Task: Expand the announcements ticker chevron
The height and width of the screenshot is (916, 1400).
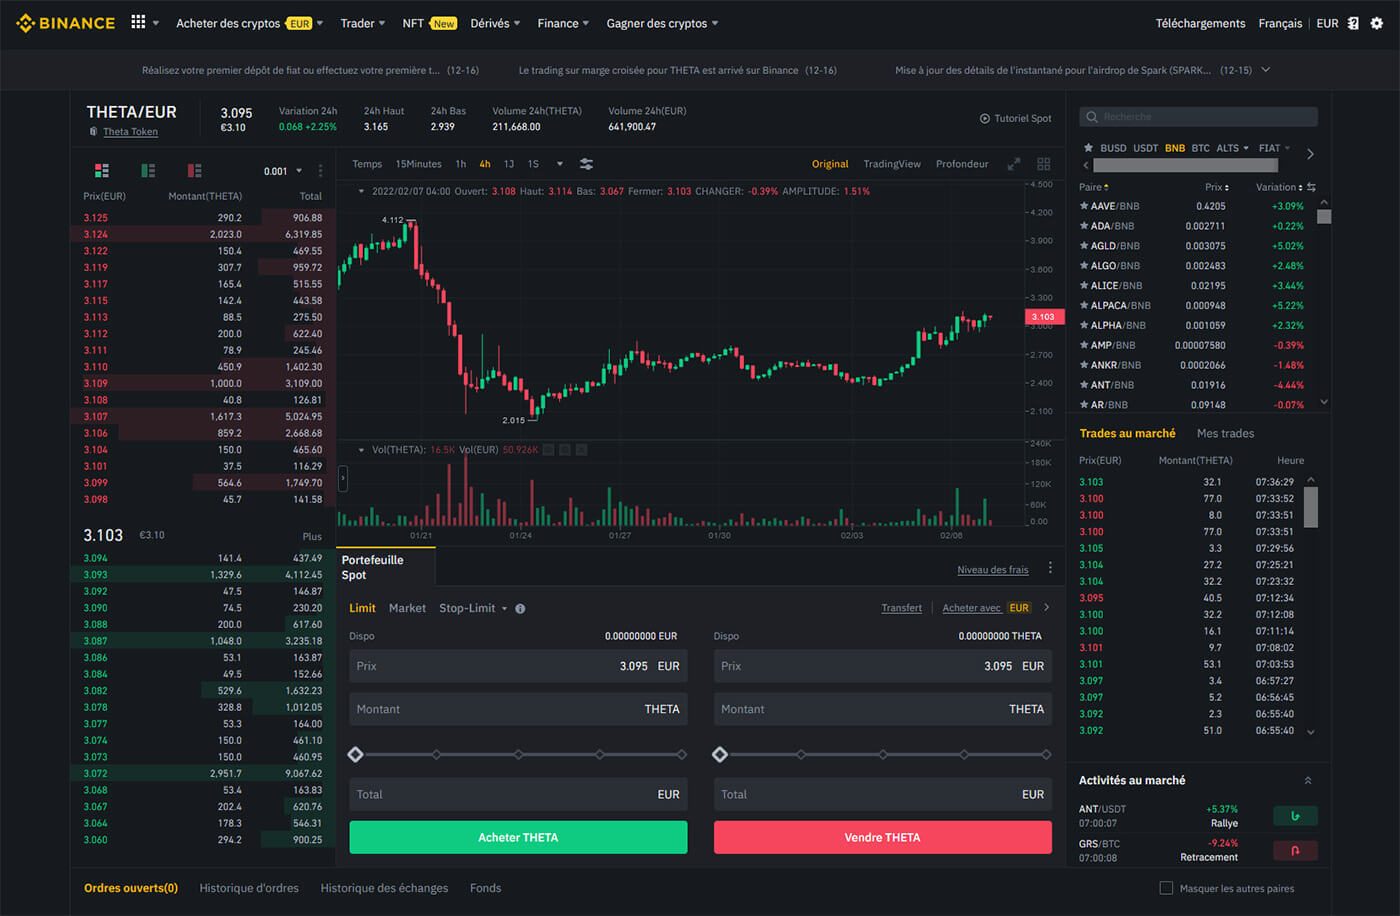Action: pyautogui.click(x=1266, y=70)
